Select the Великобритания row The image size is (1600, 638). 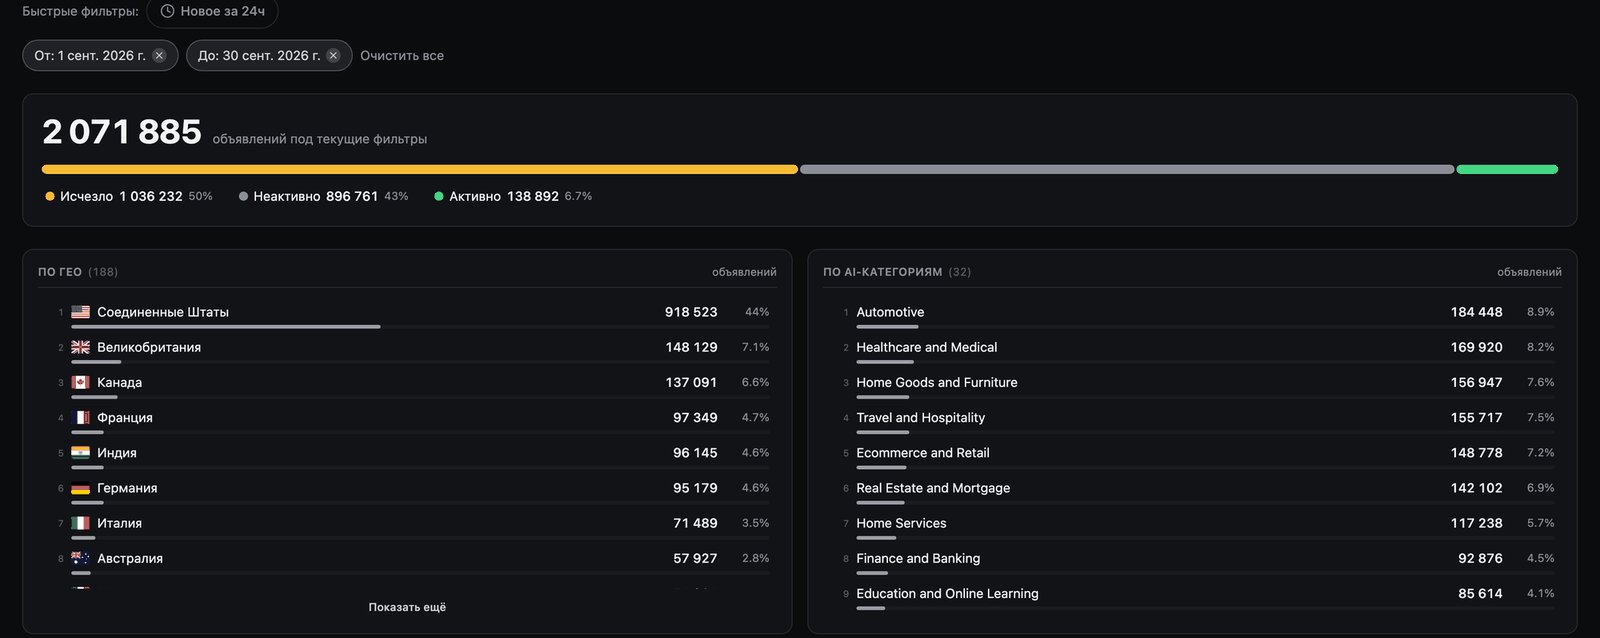[407, 349]
